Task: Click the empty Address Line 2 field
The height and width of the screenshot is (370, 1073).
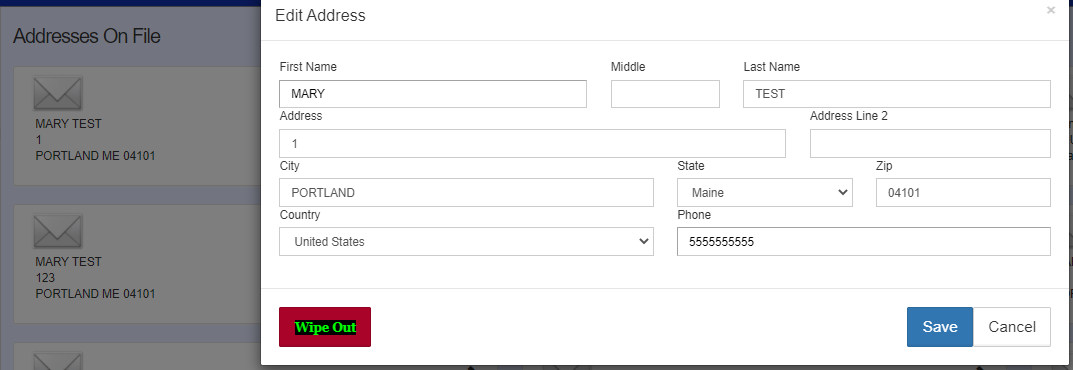Action: click(930, 144)
